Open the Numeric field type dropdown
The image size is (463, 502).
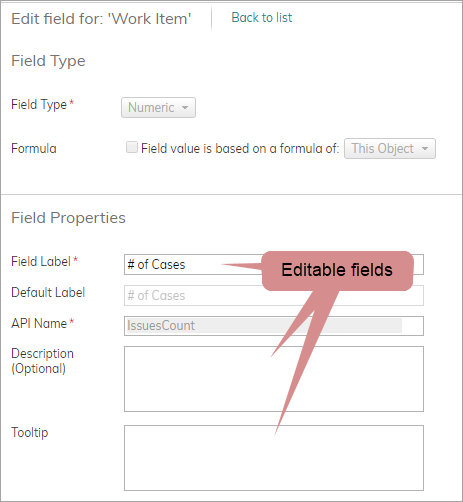point(158,108)
